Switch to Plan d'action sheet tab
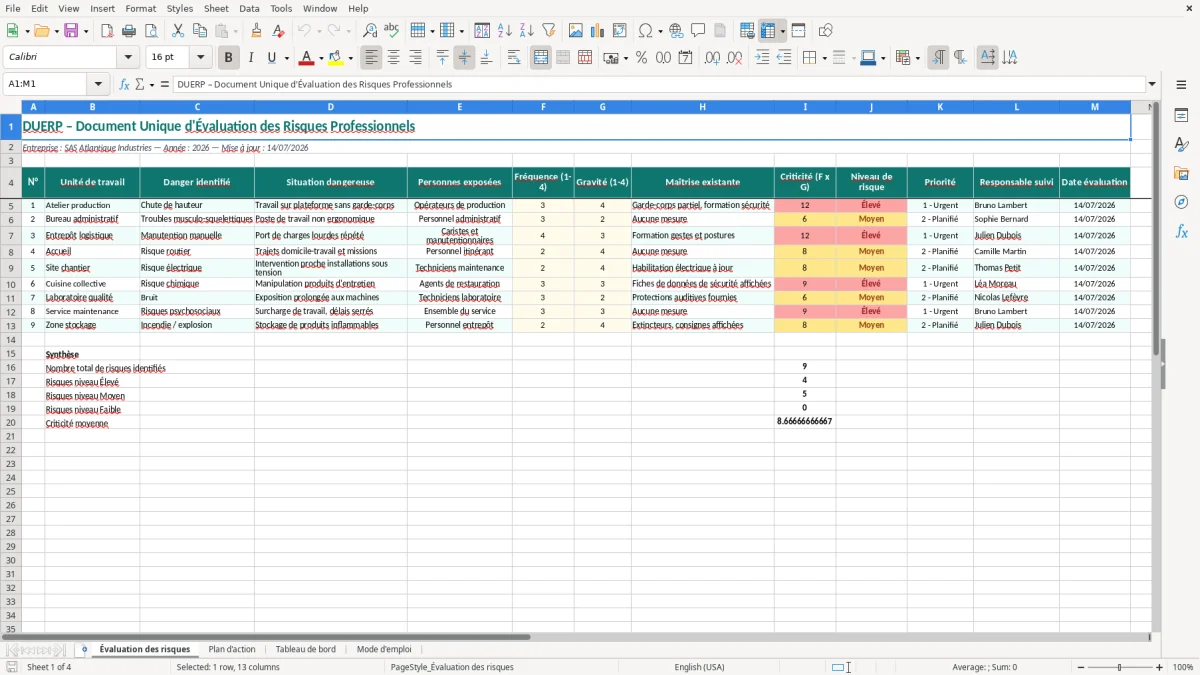This screenshot has width=1200, height=675. (232, 649)
